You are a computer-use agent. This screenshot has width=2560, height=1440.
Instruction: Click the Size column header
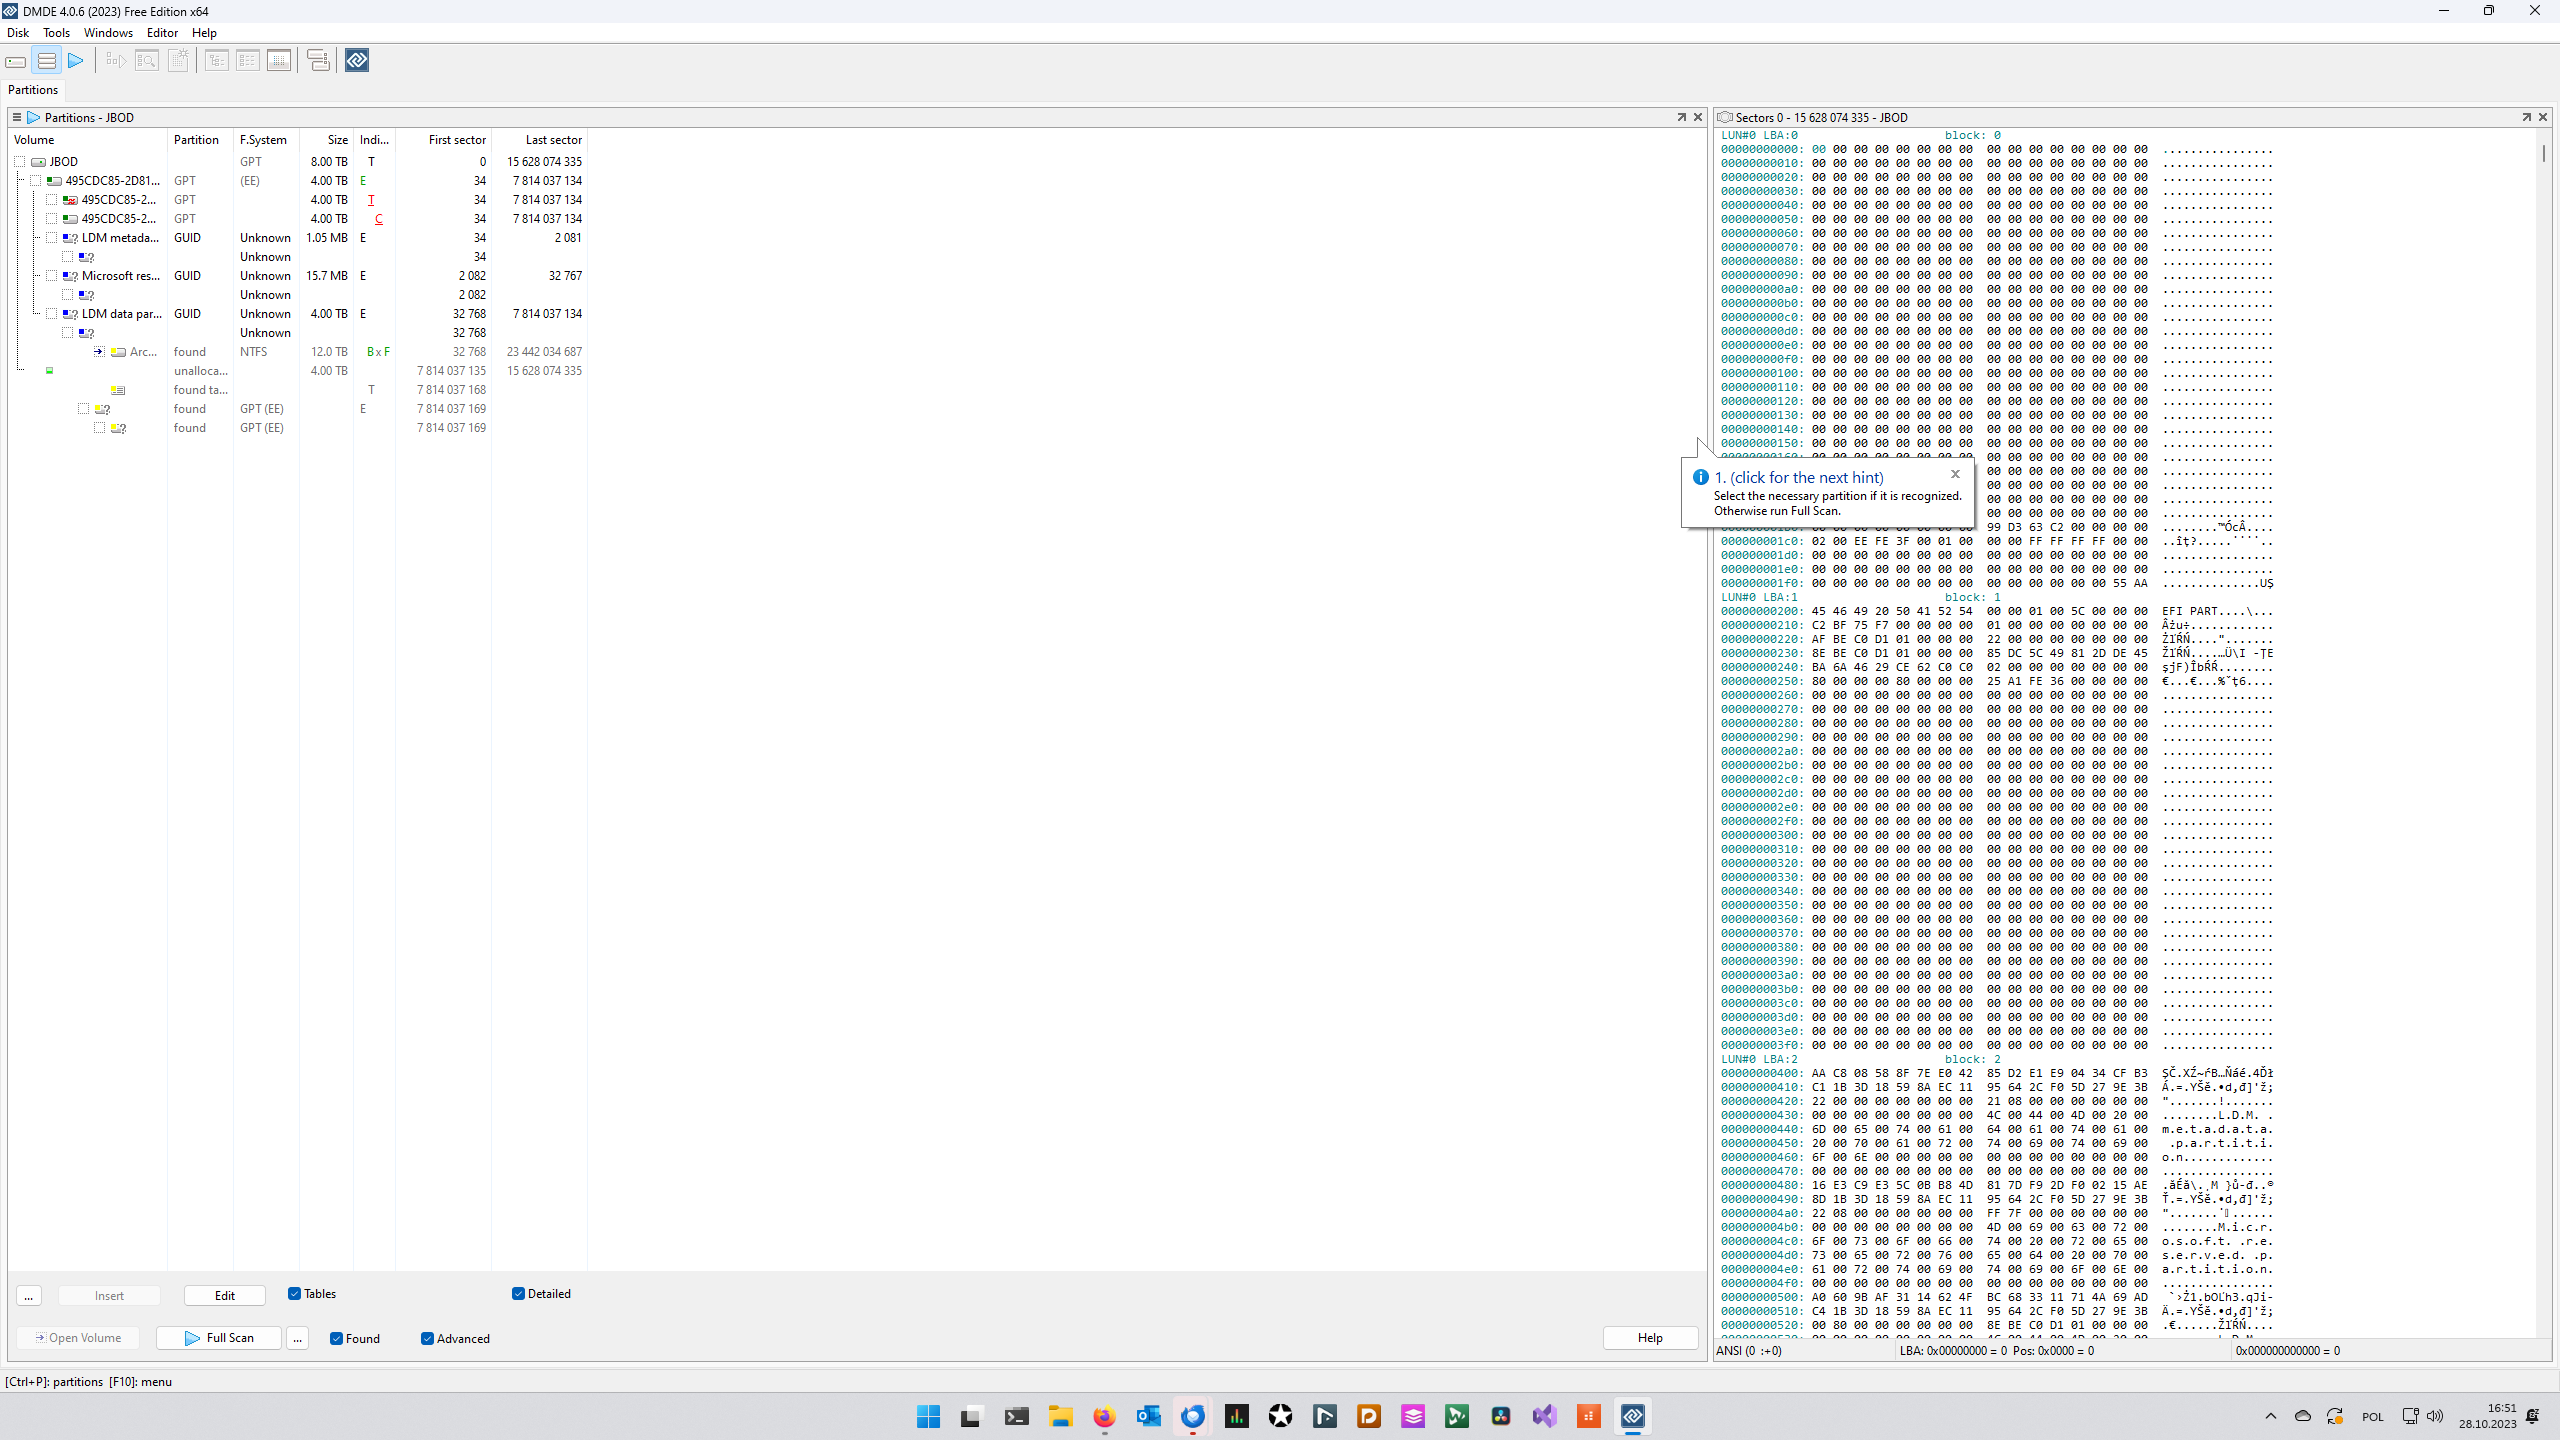(x=326, y=140)
